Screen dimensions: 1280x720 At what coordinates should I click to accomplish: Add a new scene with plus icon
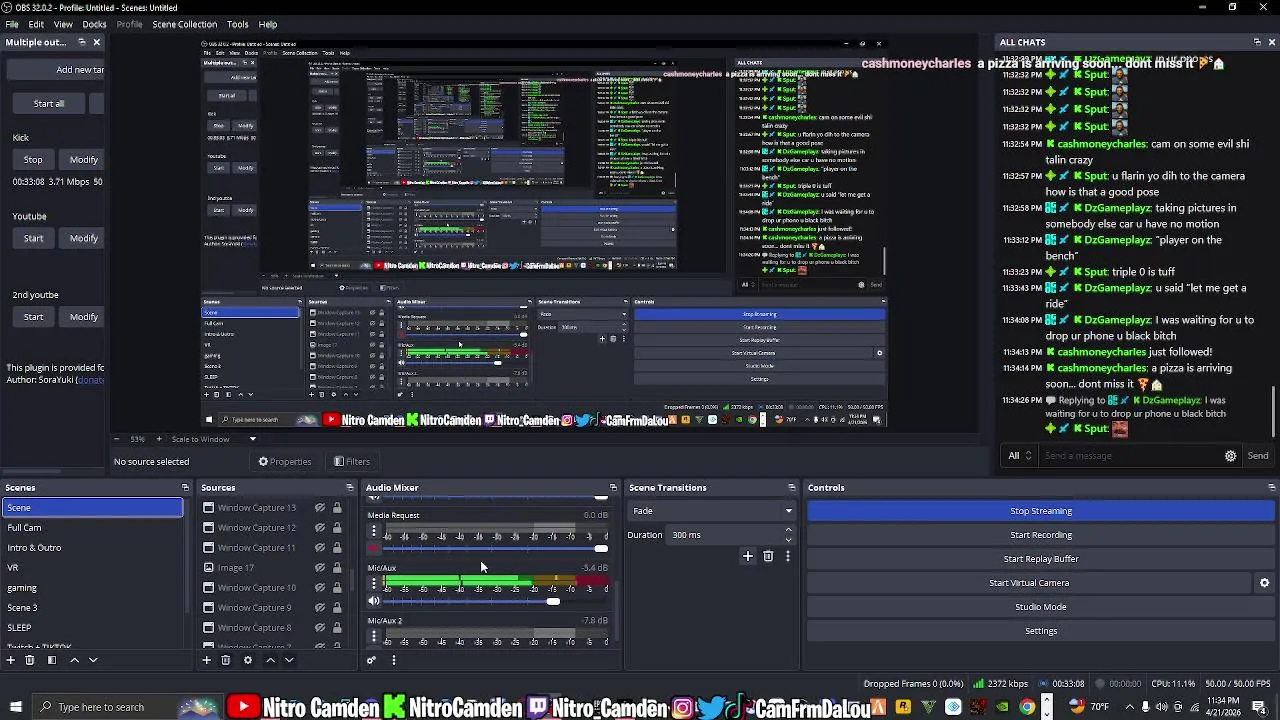tap(11, 660)
